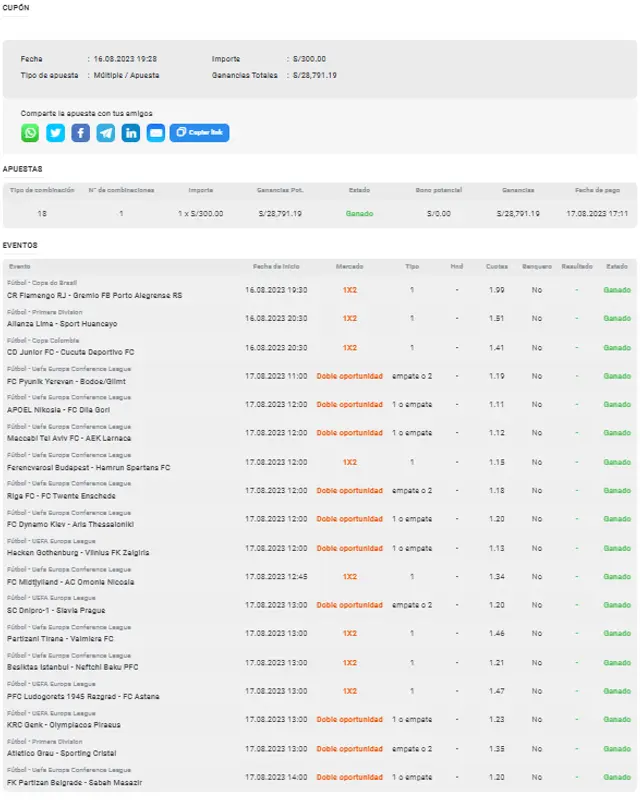The image size is (640, 800).
Task: Click odds 1.35 in Atletico Grau row
Action: pyautogui.click(x=497, y=748)
